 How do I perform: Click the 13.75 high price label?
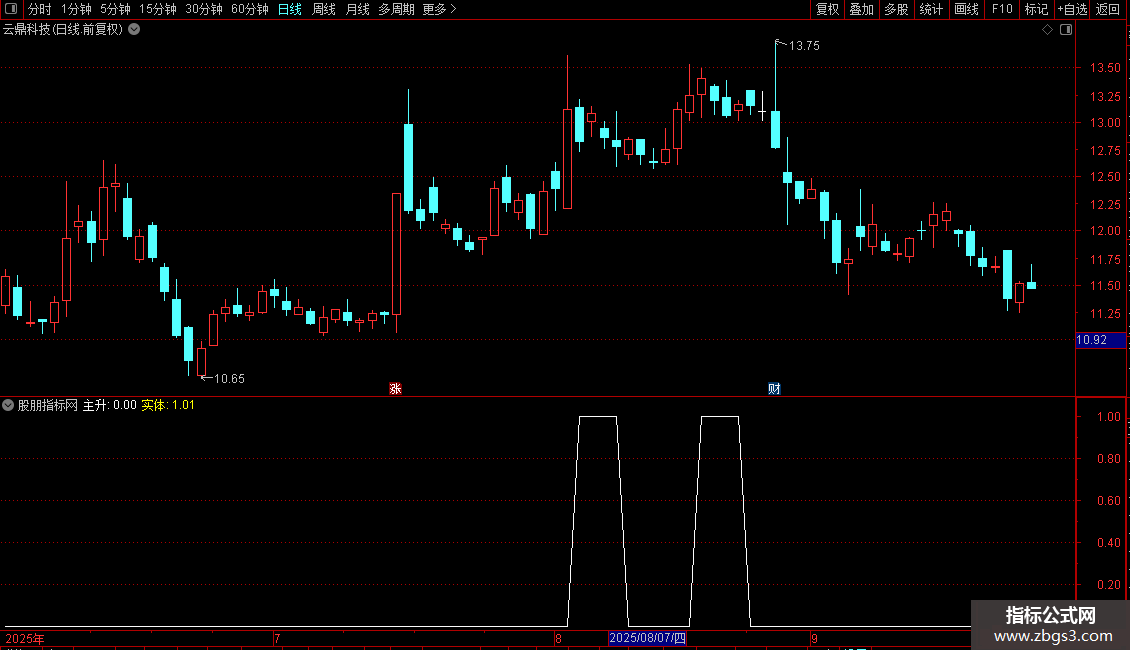[x=804, y=45]
